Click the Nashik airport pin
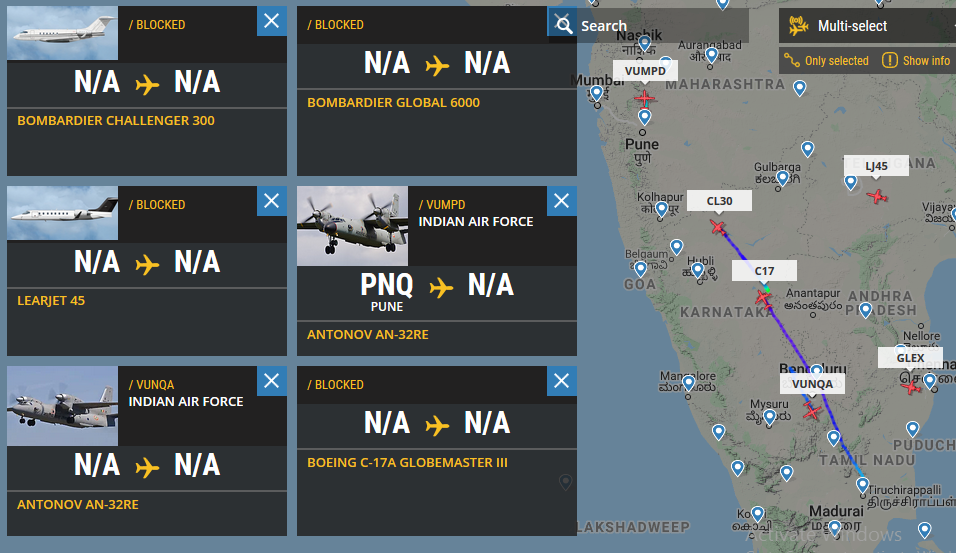Screen dimensions: 956x553 (x=645, y=43)
